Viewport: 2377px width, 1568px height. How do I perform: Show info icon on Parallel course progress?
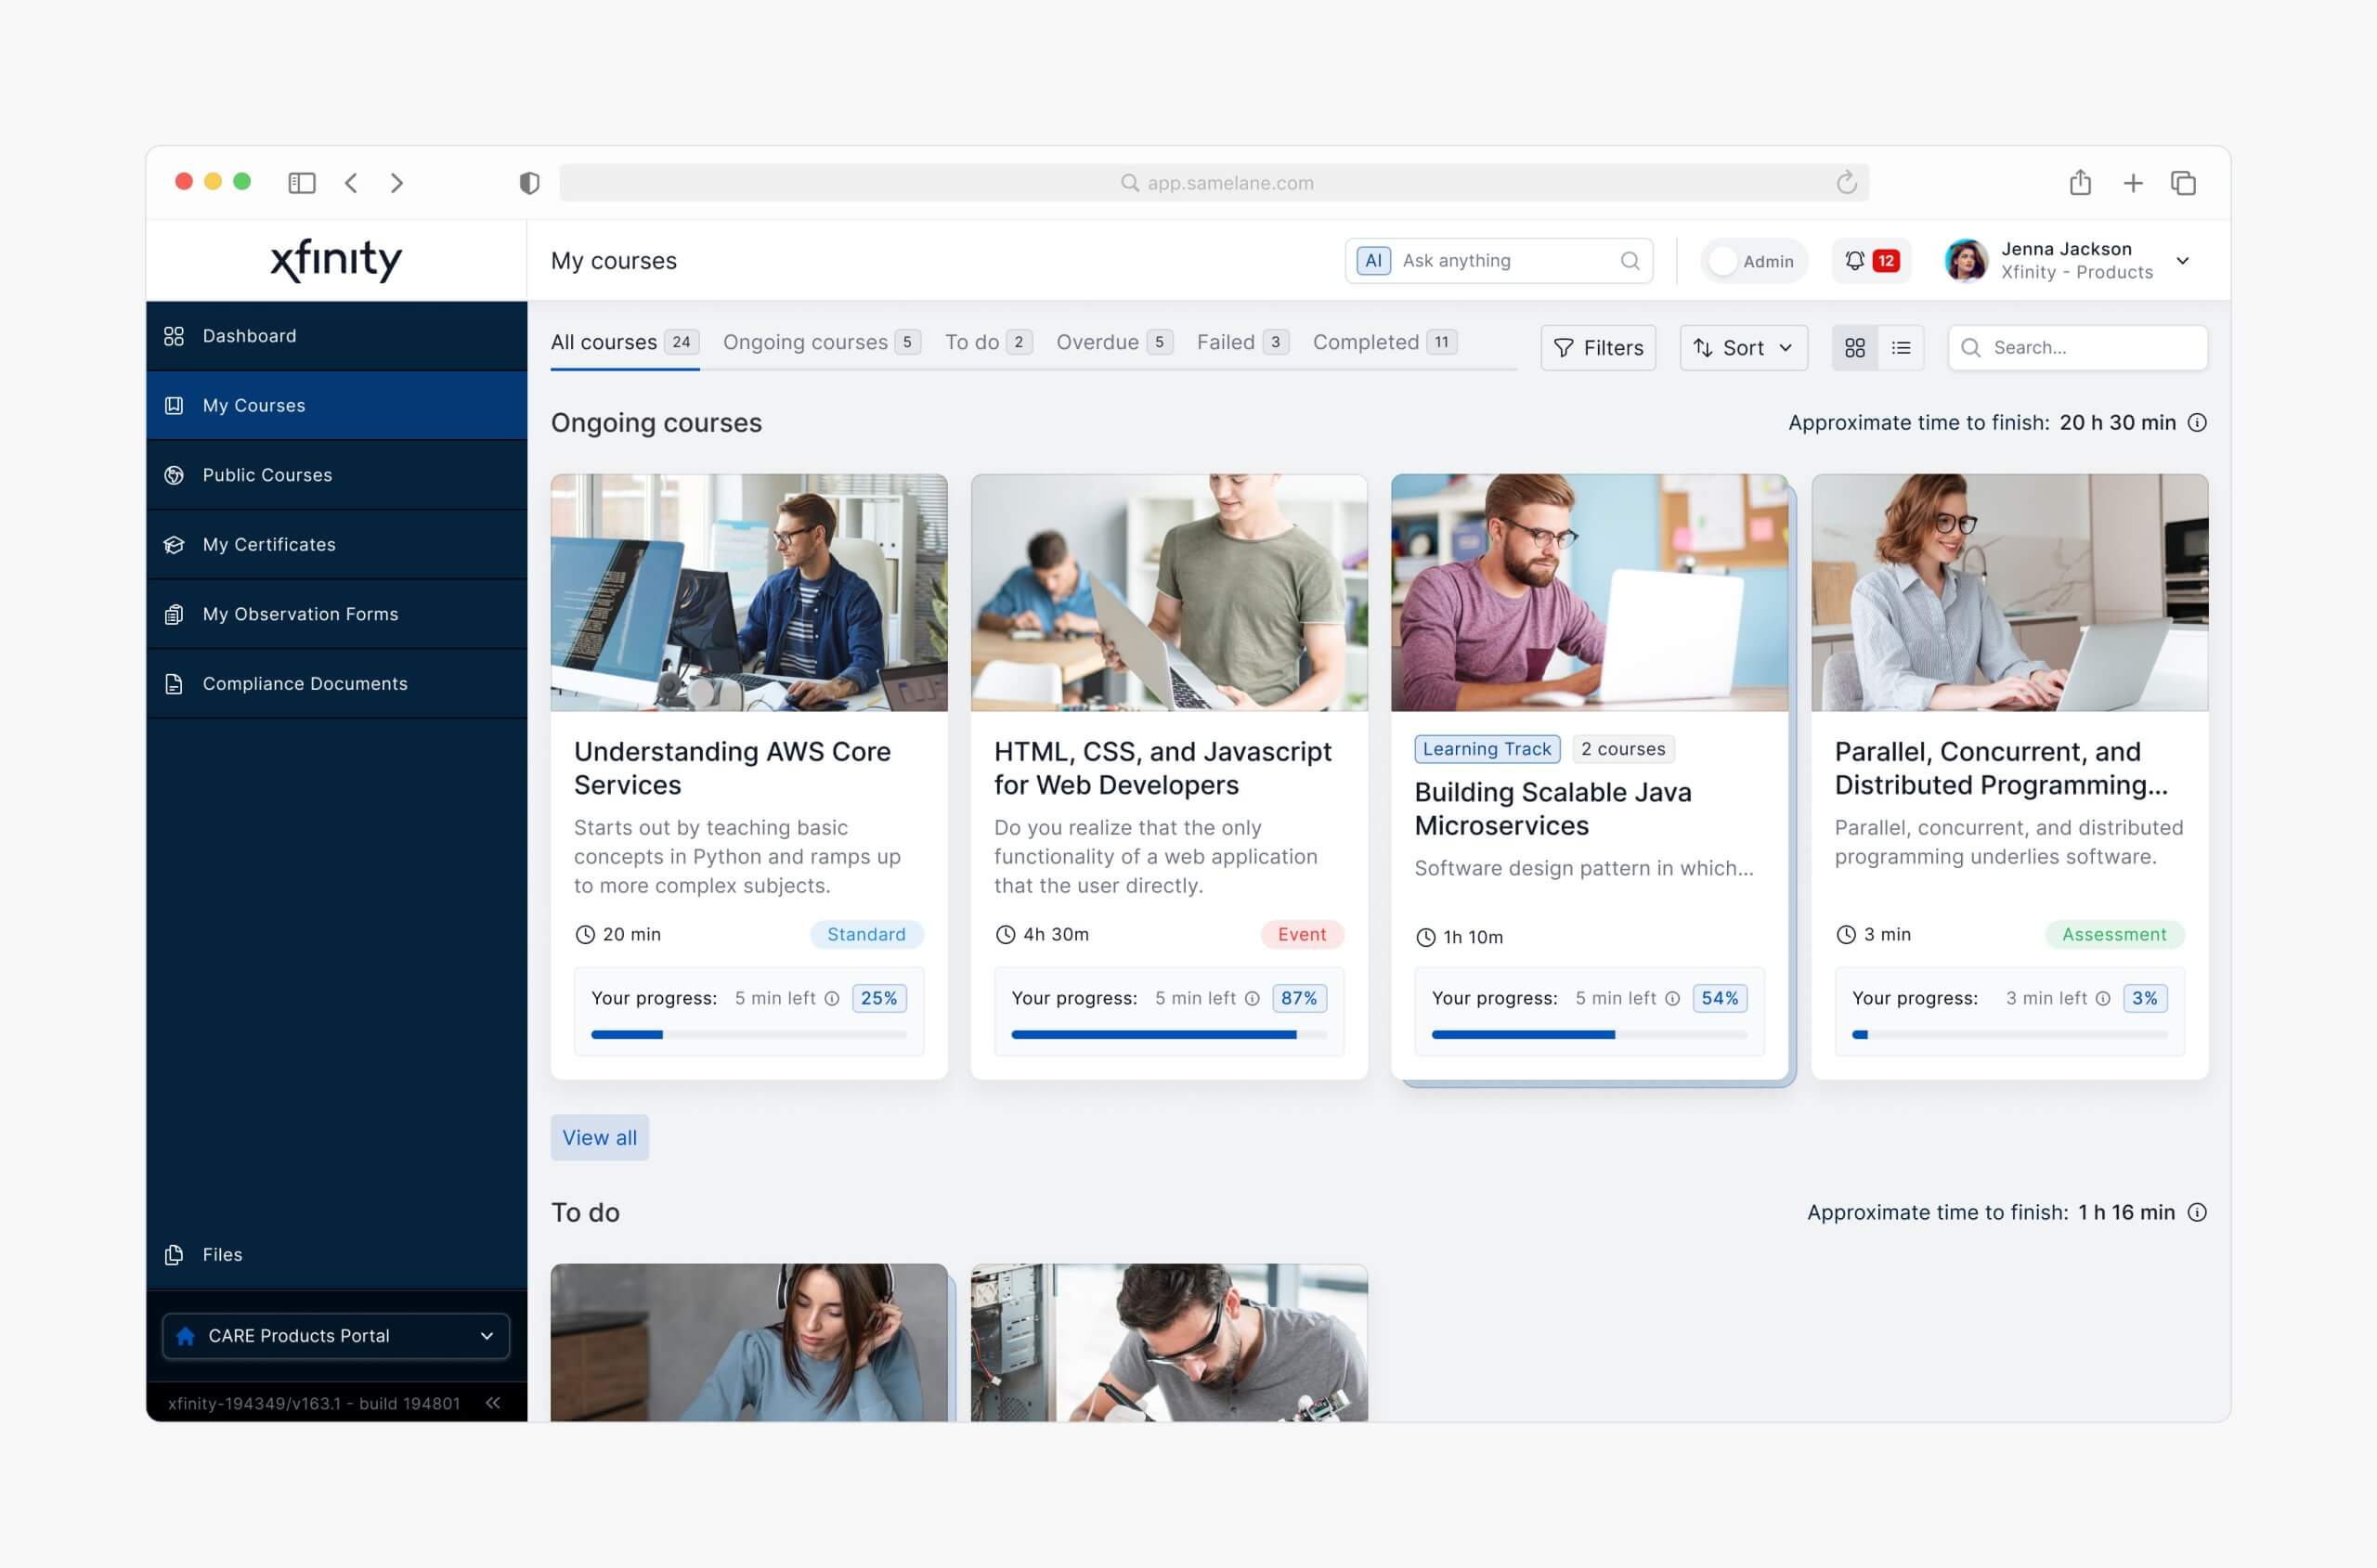coord(2103,998)
